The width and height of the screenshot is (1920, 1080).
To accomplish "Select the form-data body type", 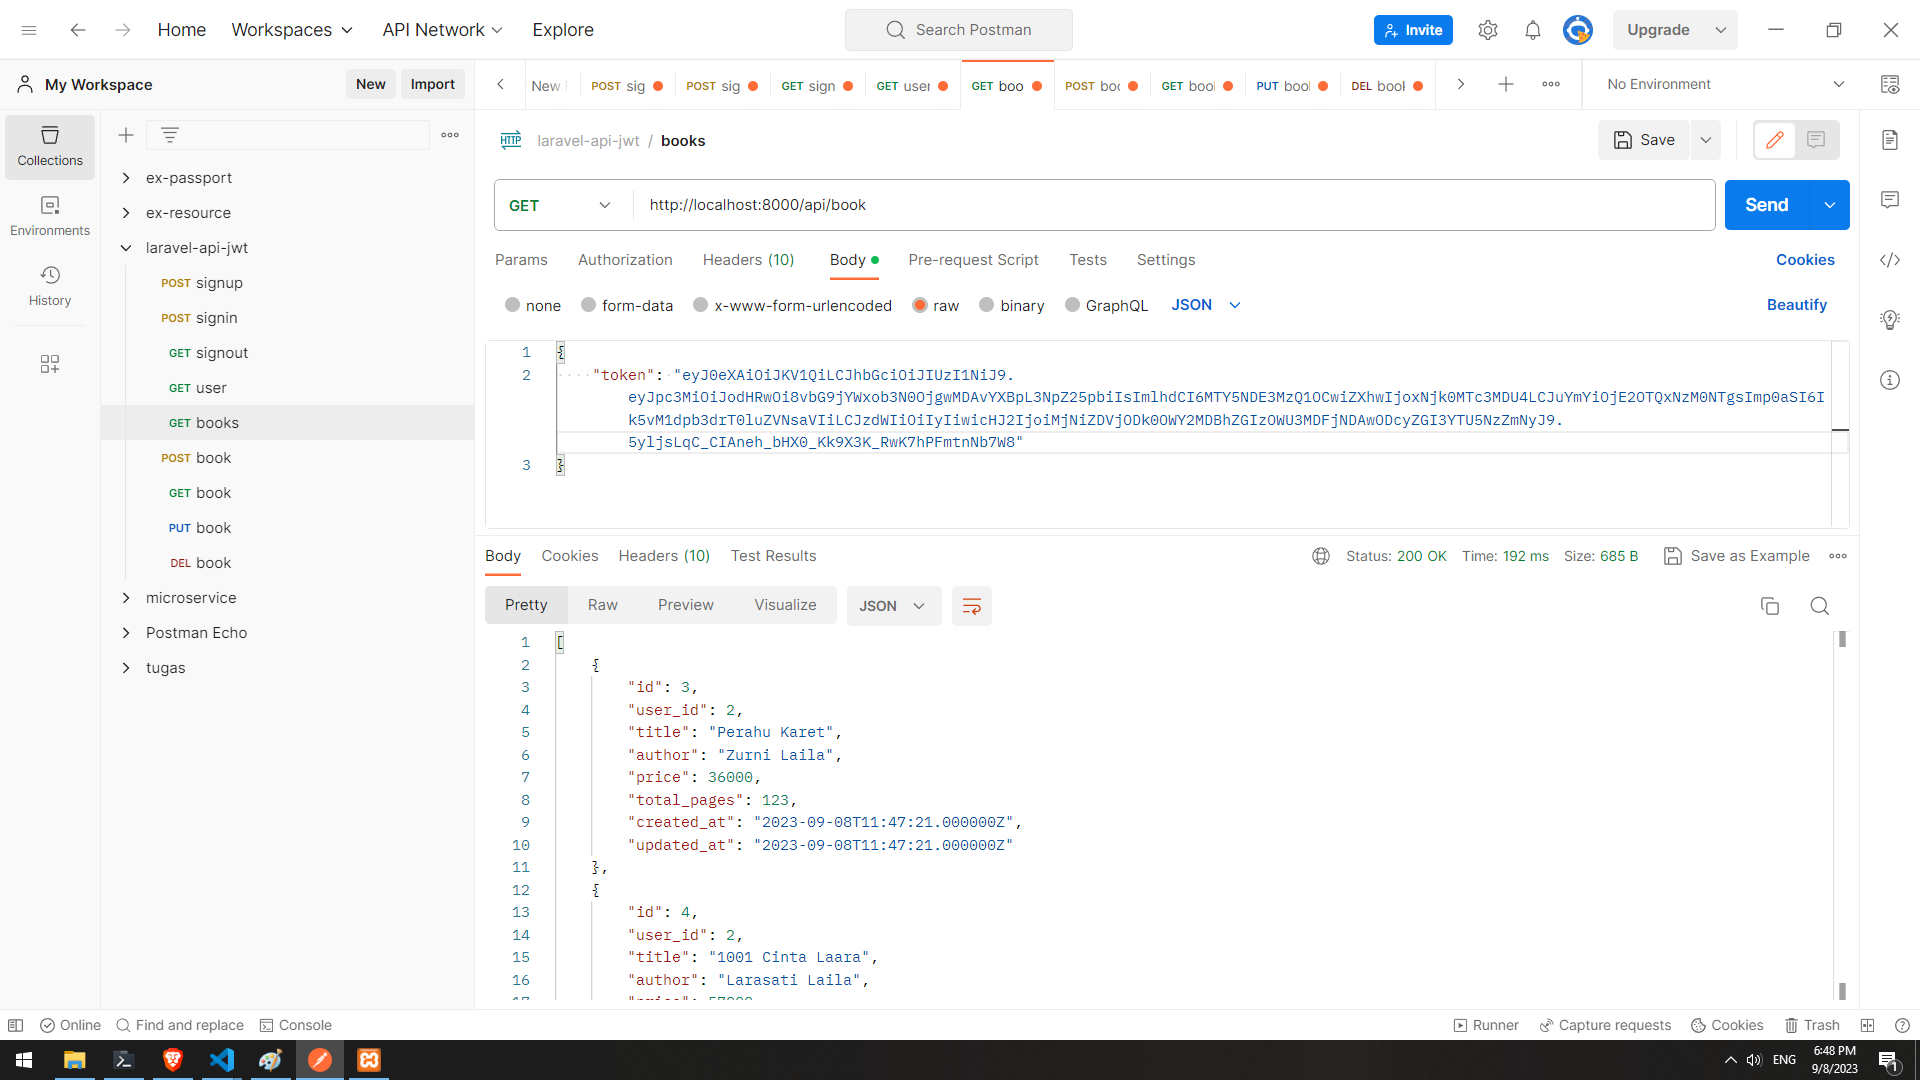I will (x=589, y=305).
